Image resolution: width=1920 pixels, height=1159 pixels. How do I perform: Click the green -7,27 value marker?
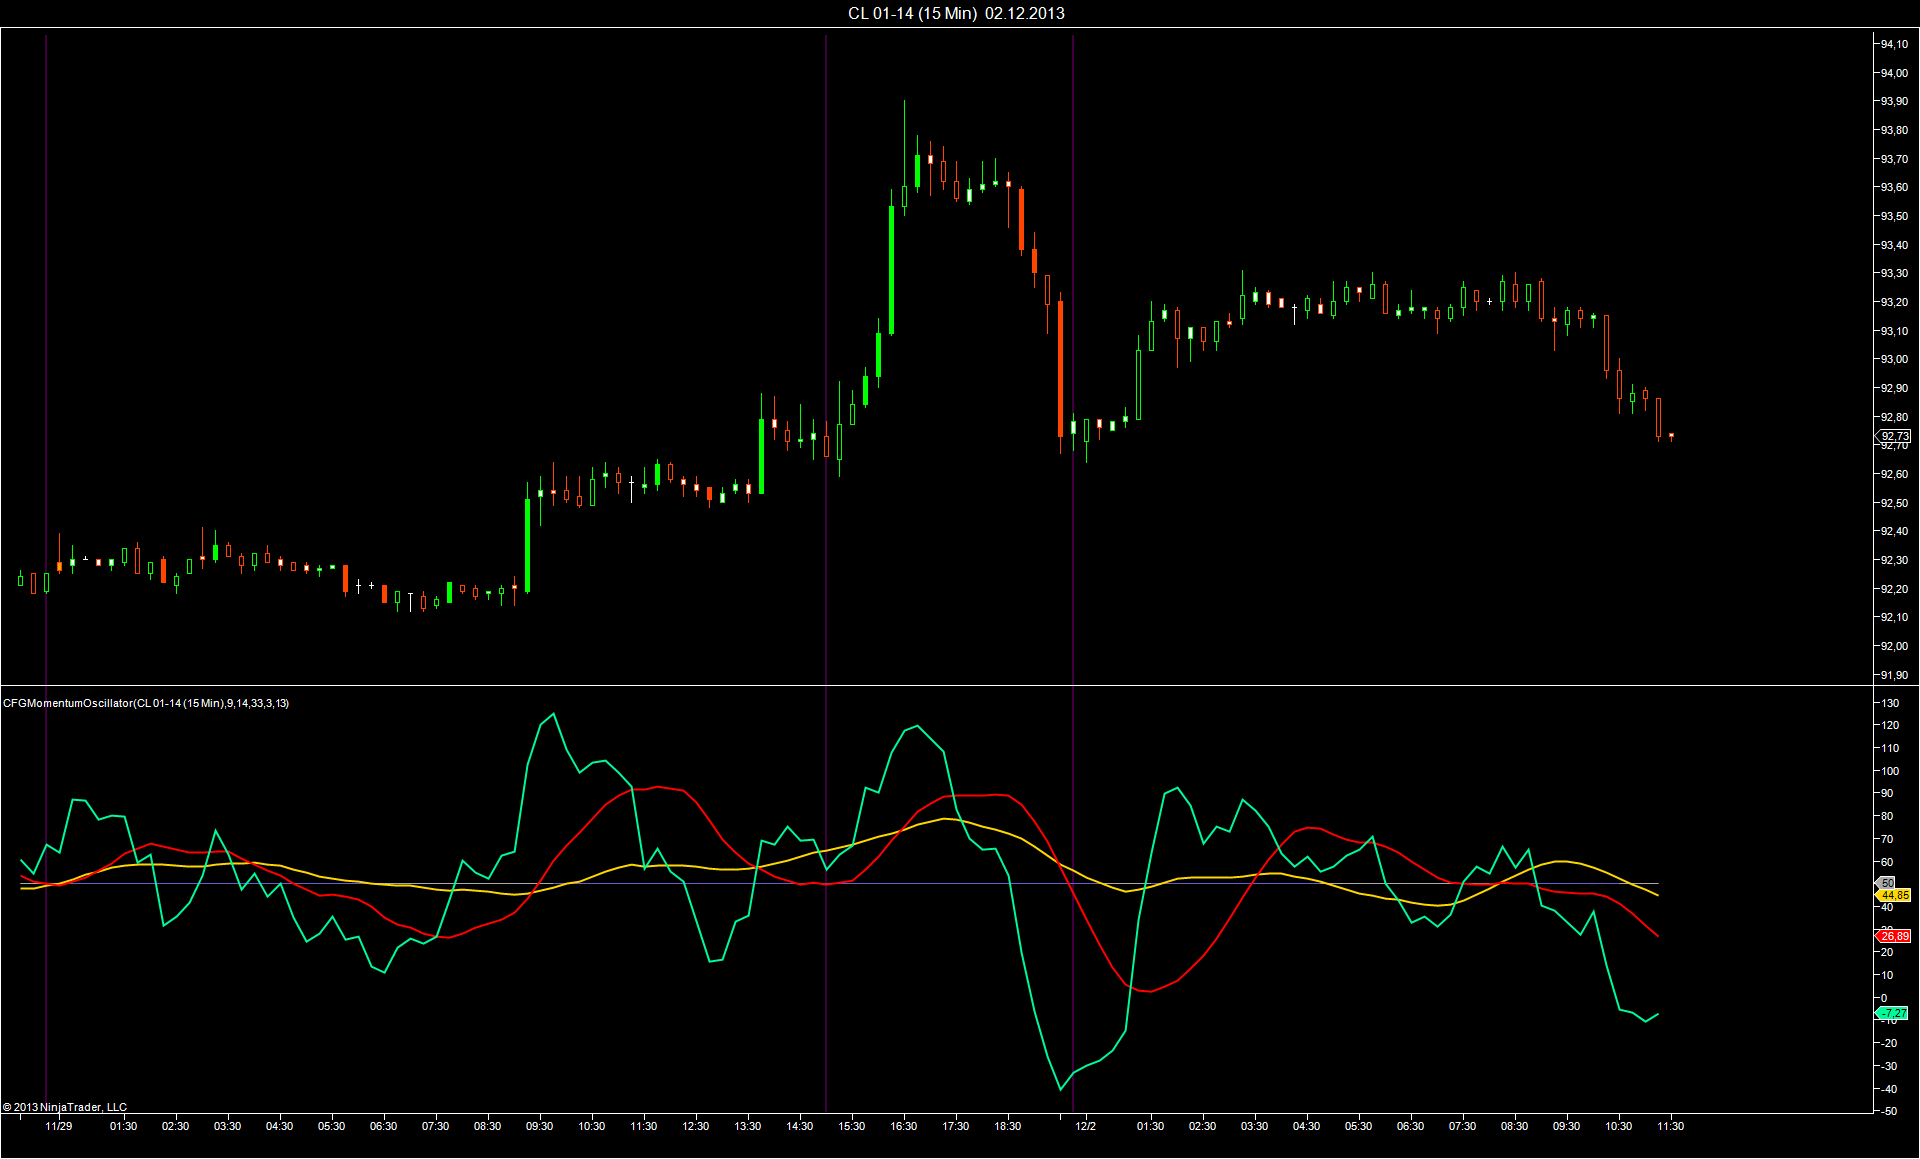pos(1892,1013)
